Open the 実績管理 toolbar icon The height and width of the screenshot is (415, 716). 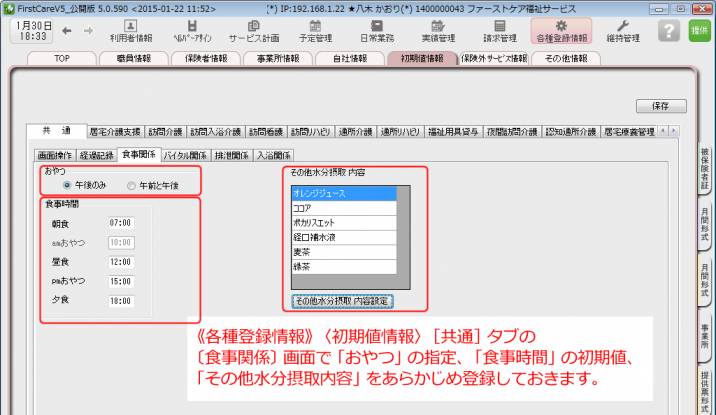[437, 30]
